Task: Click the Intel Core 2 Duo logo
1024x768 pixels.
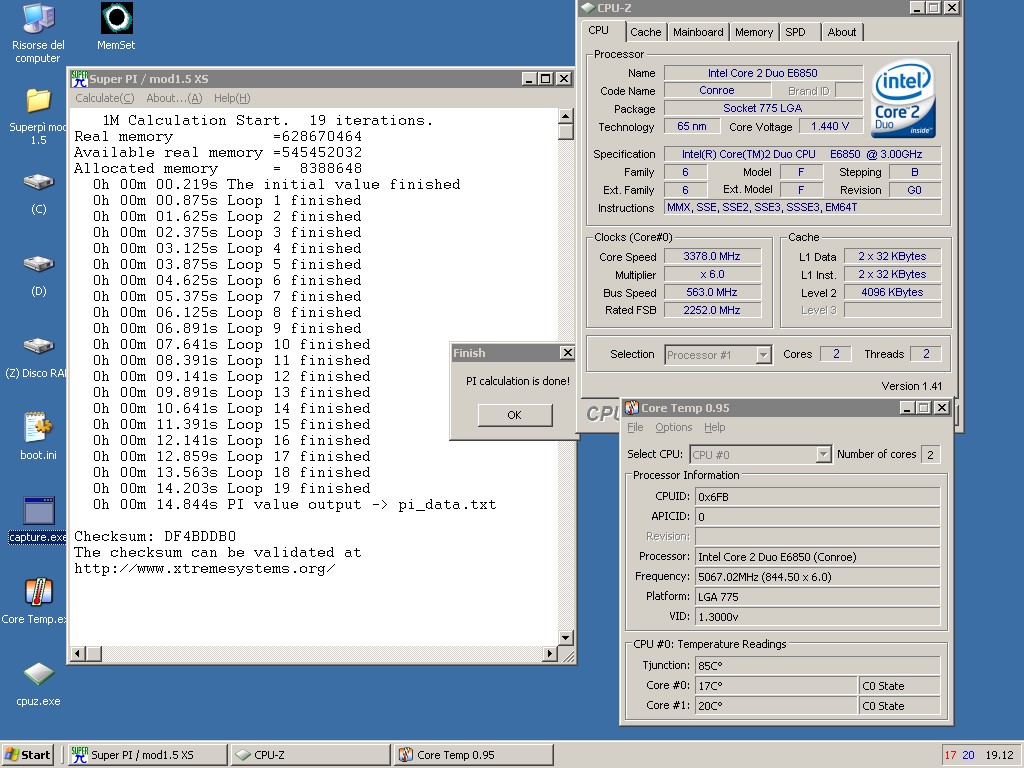Action: click(903, 98)
